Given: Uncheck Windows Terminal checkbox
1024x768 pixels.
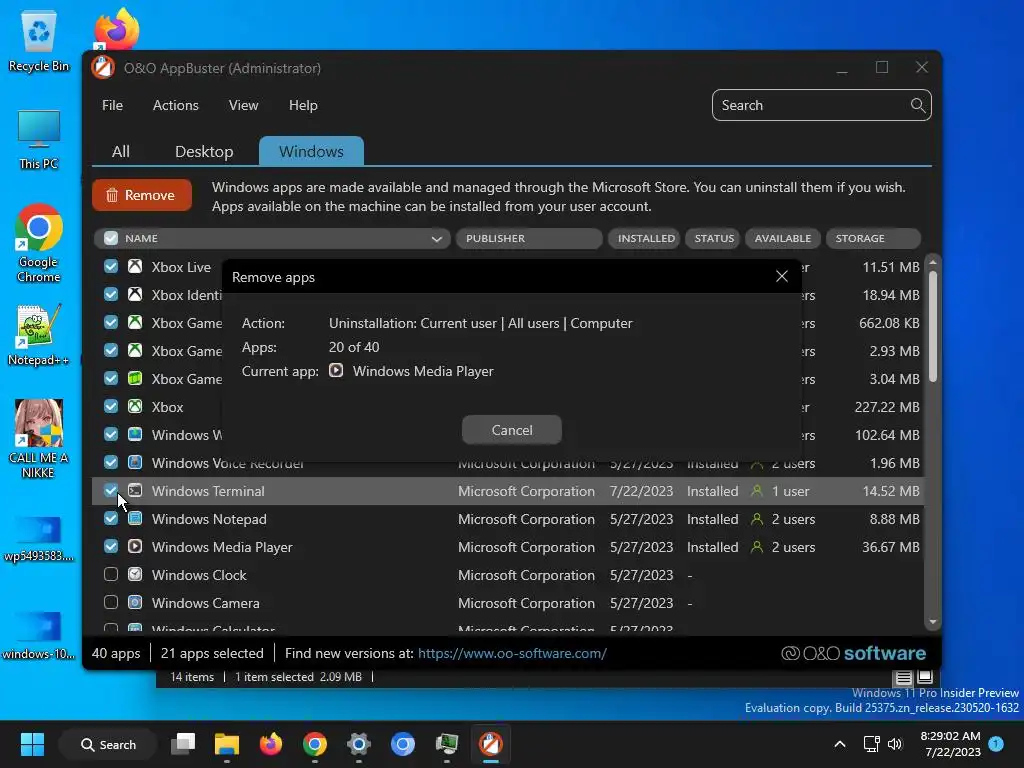Looking at the screenshot, I should point(111,490).
